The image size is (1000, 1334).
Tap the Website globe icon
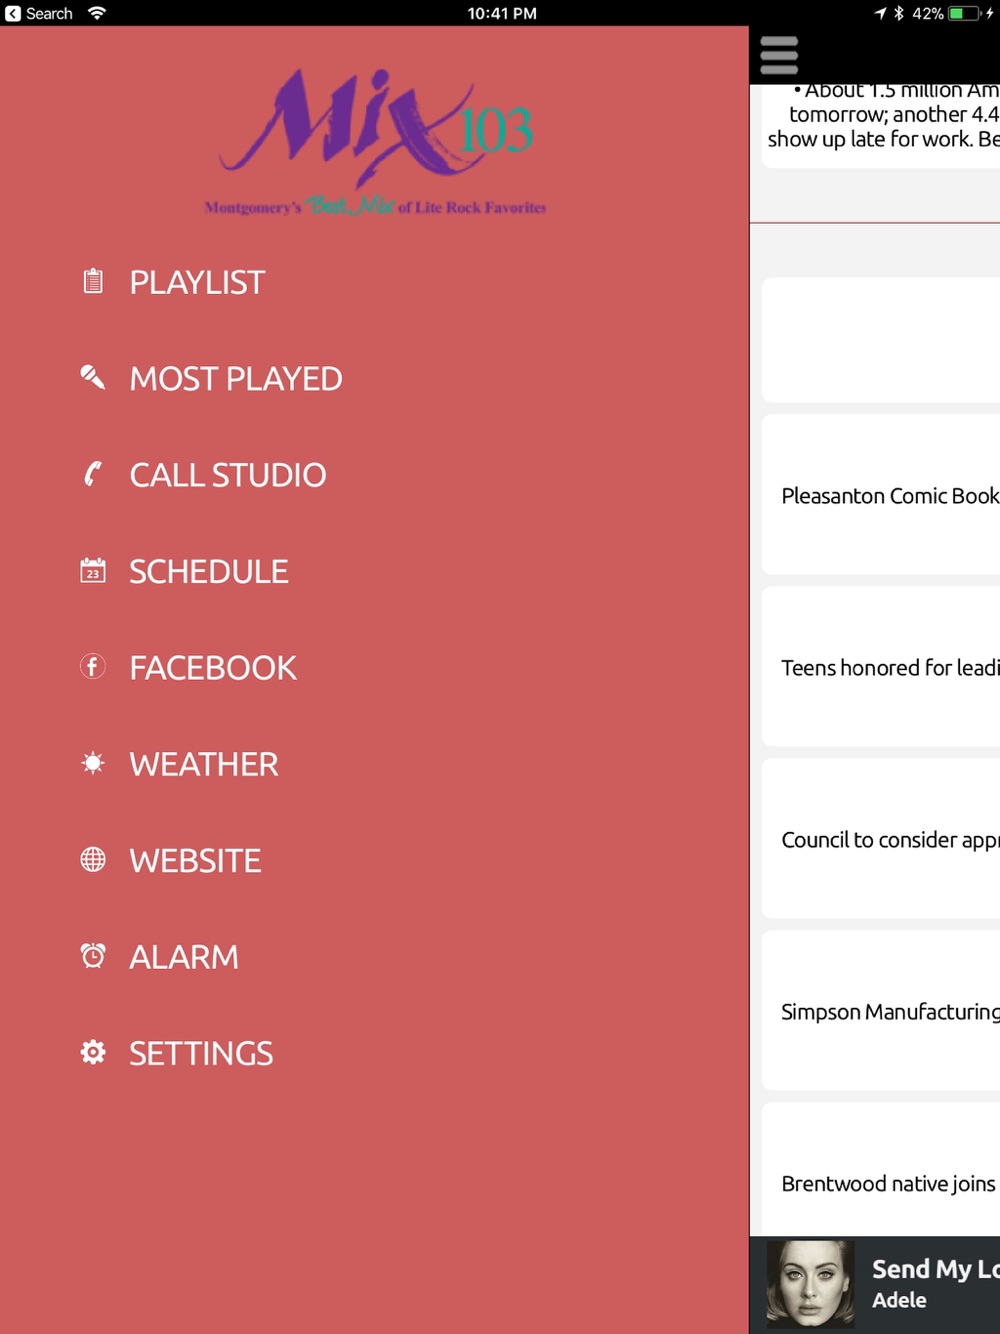coord(93,859)
